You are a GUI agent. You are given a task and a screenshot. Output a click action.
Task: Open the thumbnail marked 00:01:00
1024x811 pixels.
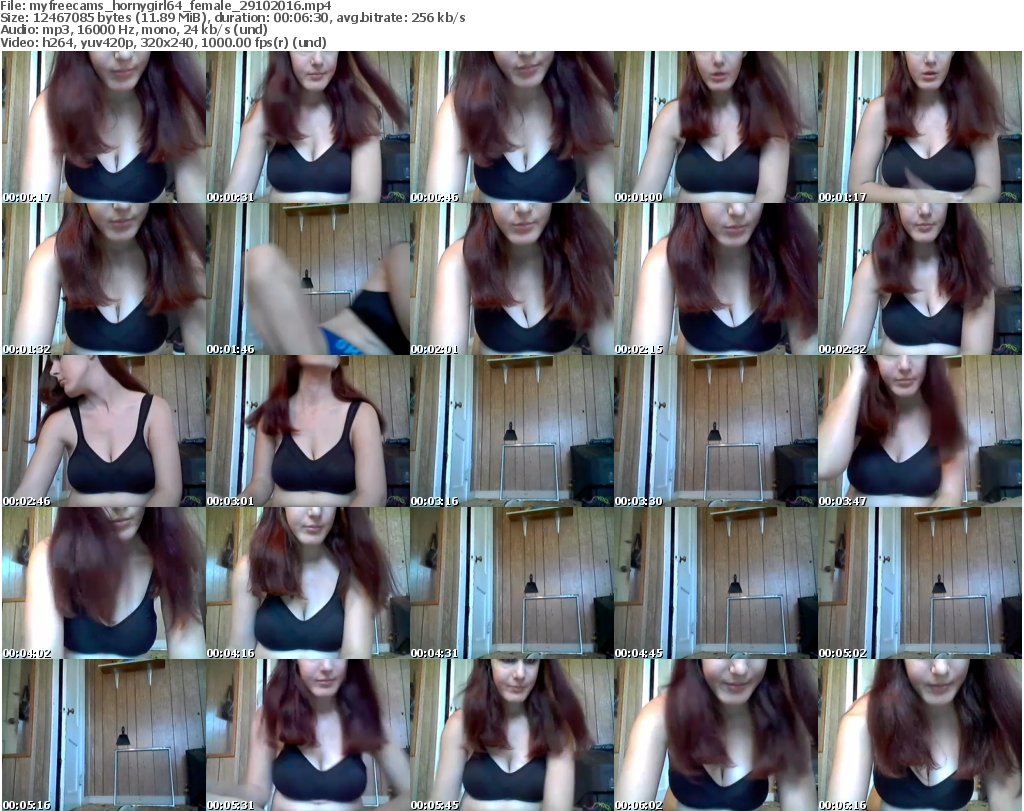coord(715,127)
